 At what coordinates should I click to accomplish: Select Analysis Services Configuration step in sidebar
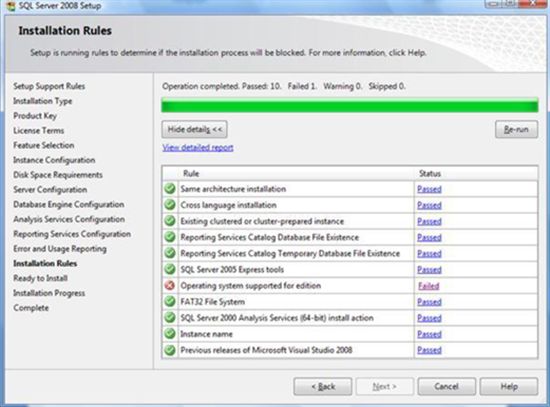click(x=69, y=219)
